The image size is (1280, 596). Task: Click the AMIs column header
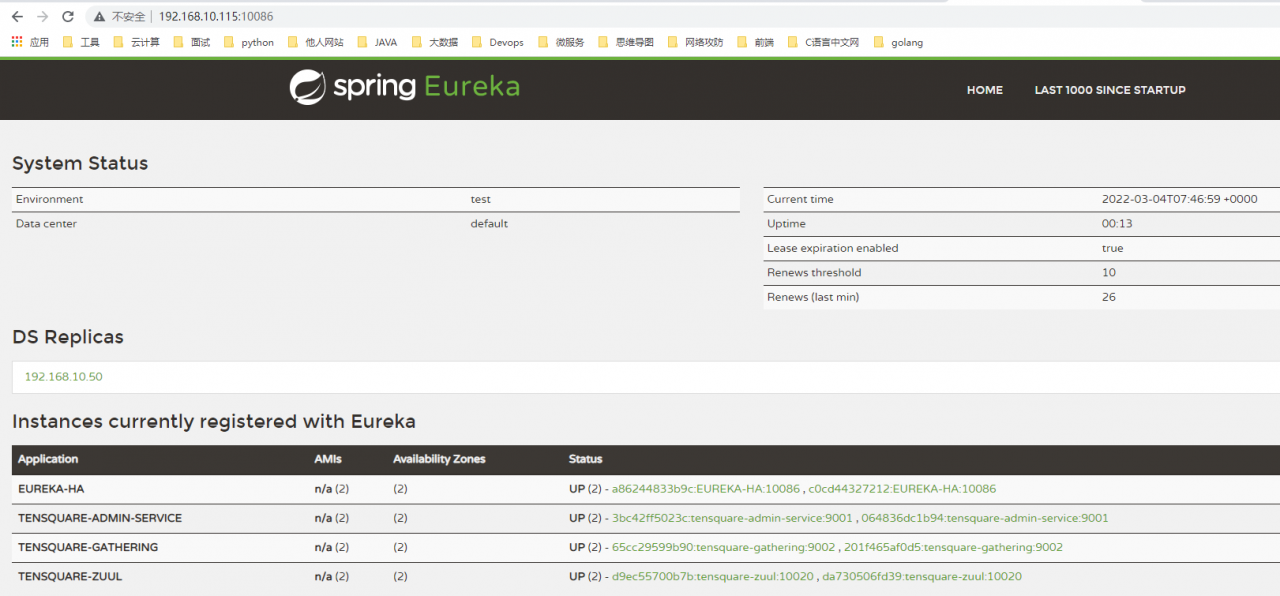[x=328, y=459]
